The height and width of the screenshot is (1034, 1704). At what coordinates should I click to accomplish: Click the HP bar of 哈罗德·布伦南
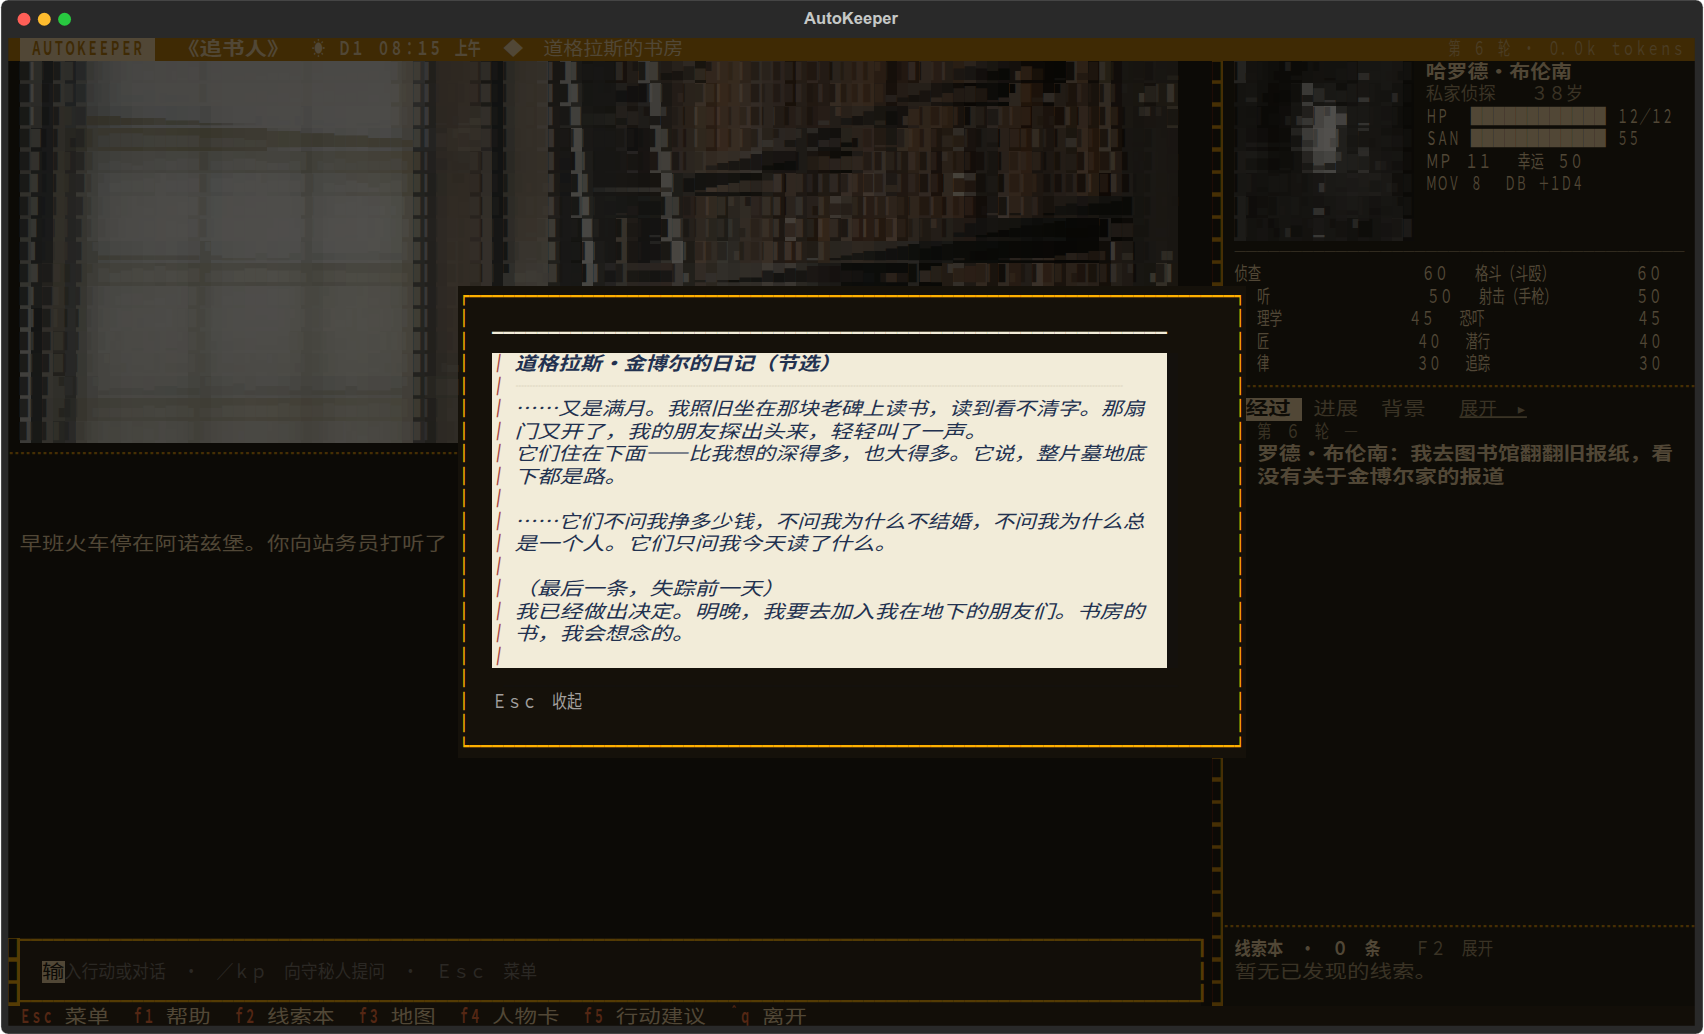(x=1538, y=116)
